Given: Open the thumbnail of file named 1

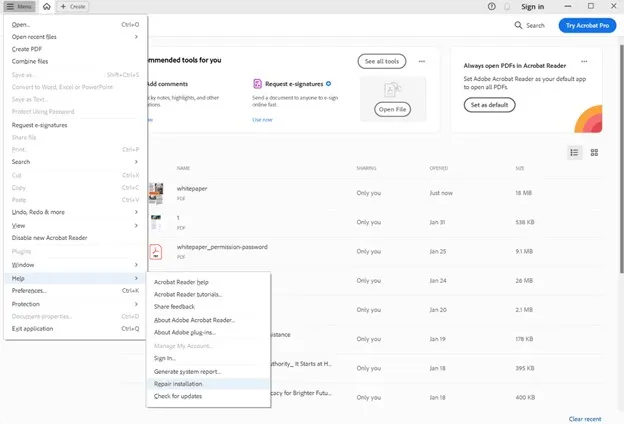Looking at the screenshot, I should [x=156, y=223].
